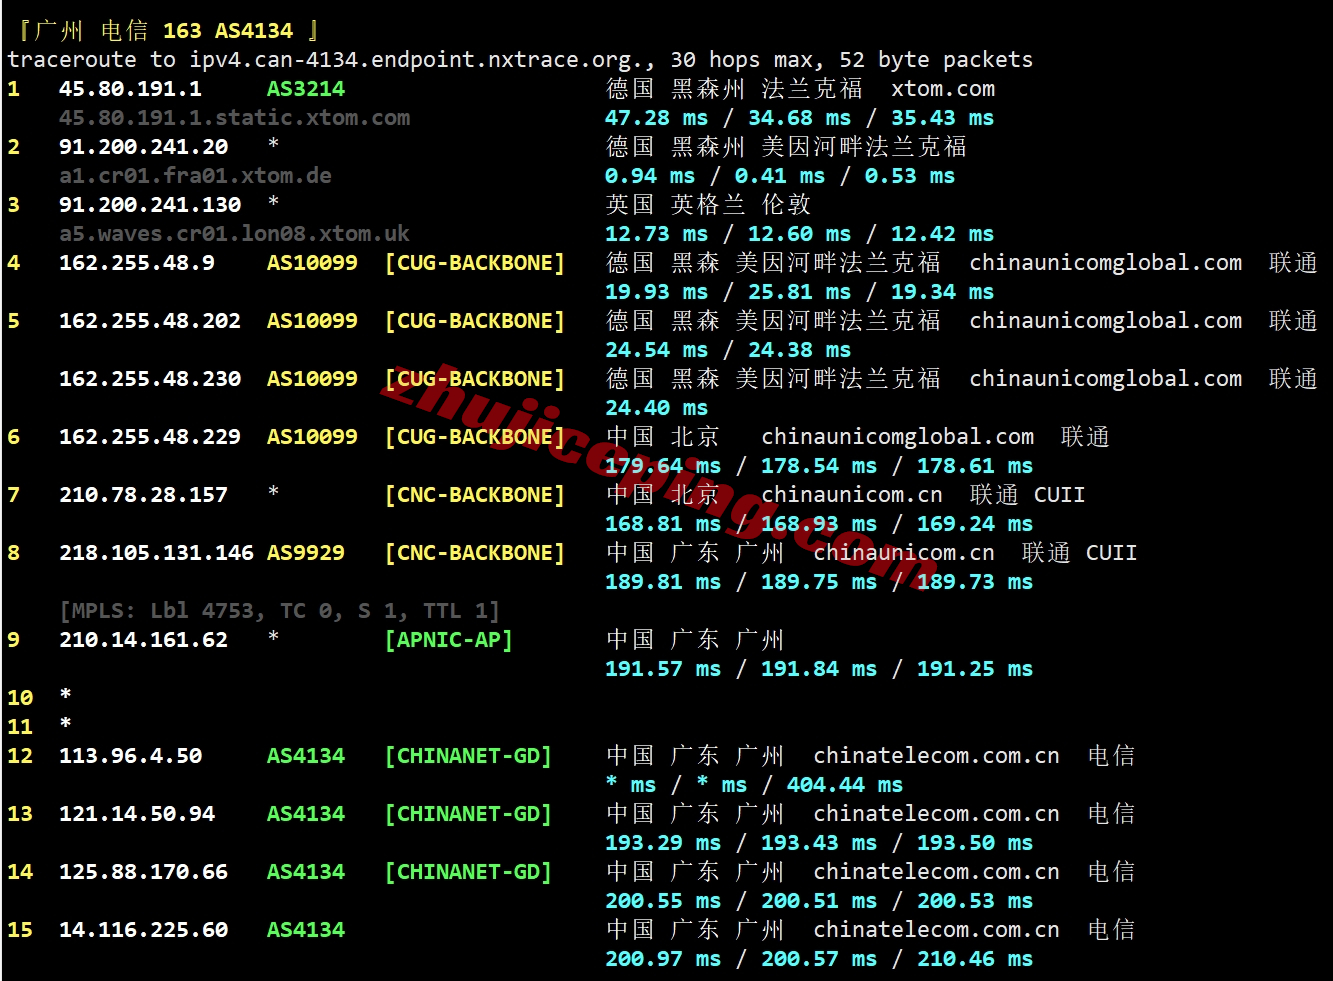Screen dimensions: 1333x981
Task: Click the 191.84 ms latency value
Action: tap(819, 669)
